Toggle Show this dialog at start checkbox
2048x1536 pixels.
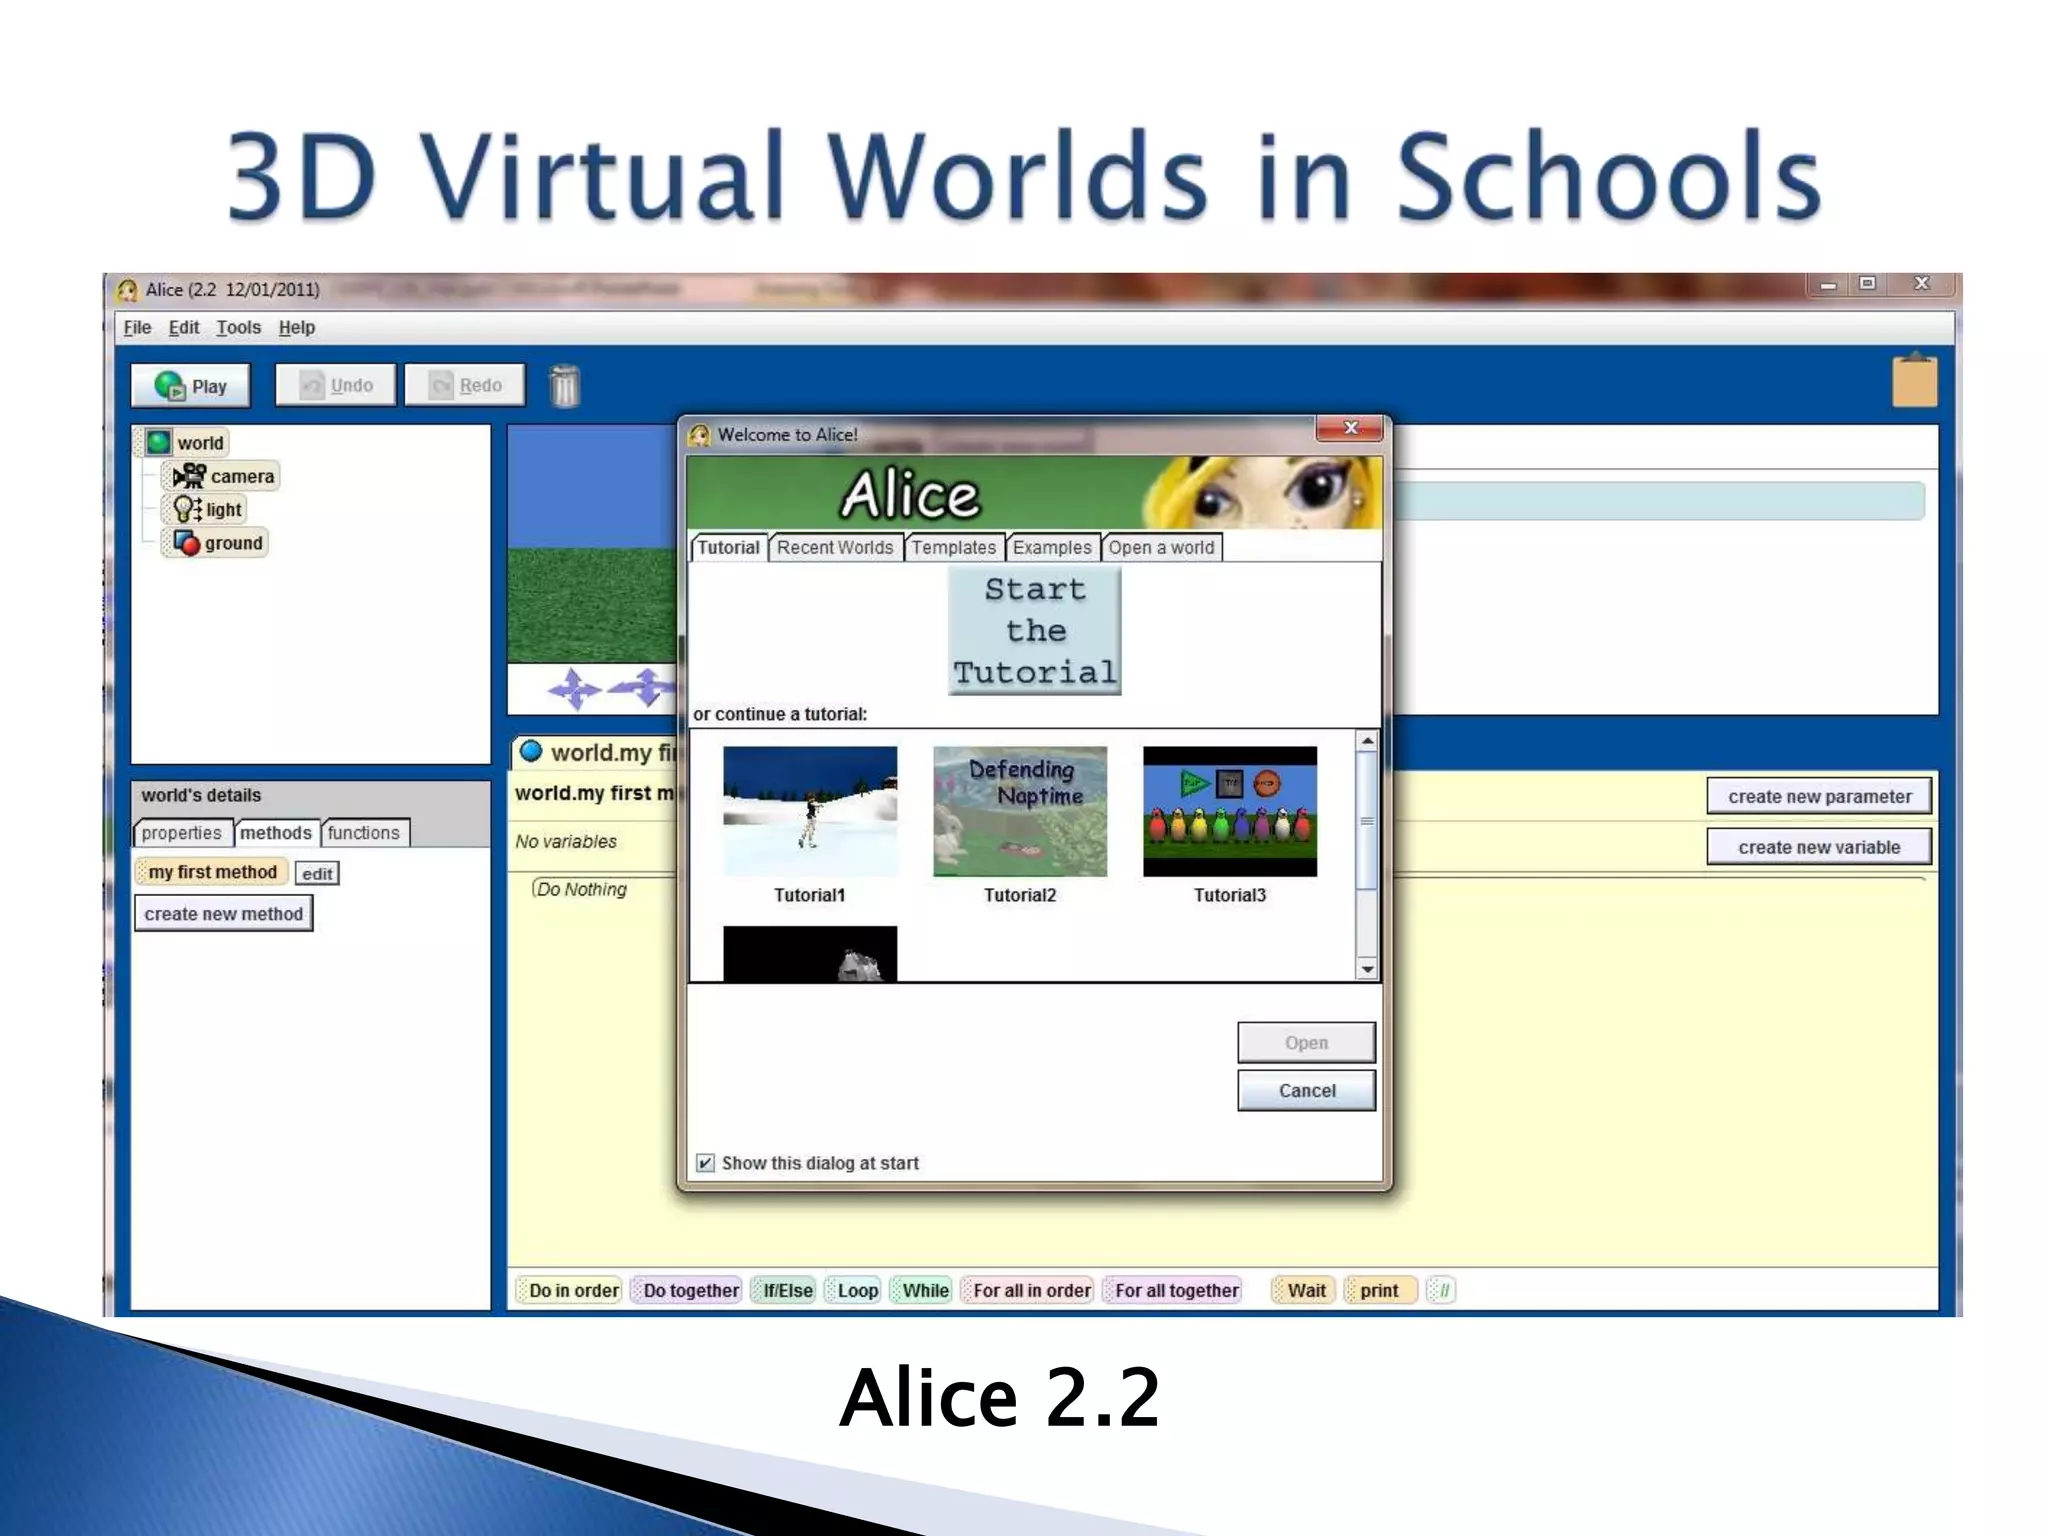705,1163
